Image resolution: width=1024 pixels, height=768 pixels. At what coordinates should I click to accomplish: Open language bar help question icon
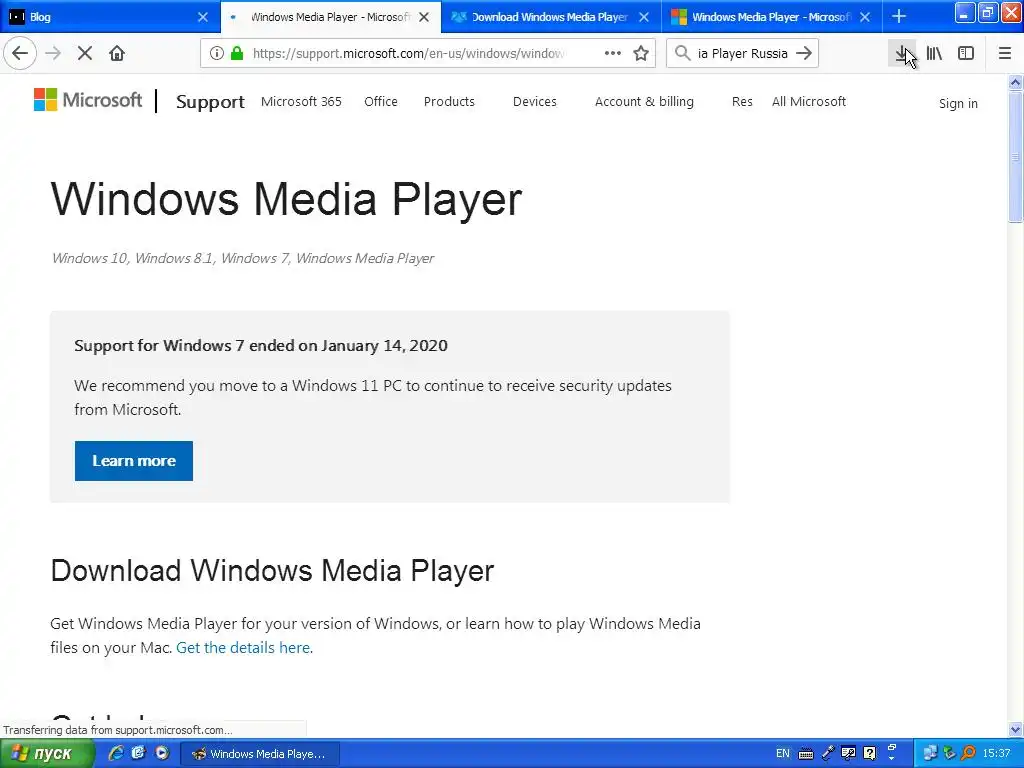coord(869,754)
